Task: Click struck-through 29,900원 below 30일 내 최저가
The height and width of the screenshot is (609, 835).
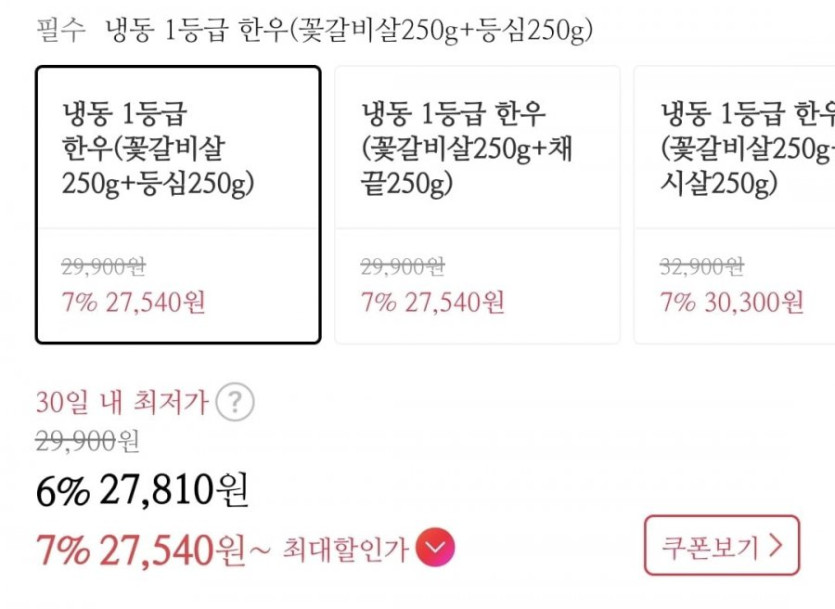Action: tap(88, 440)
